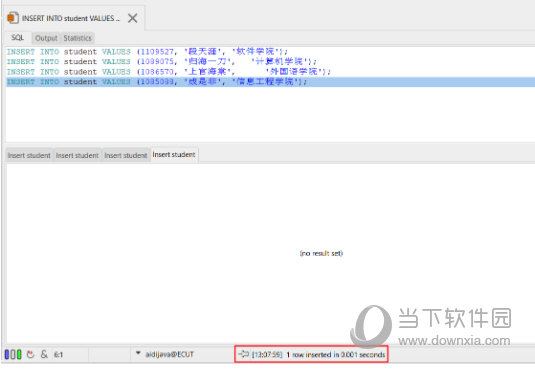
Task: Click the colored bars indicator in status bar
Action: [x=13, y=354]
